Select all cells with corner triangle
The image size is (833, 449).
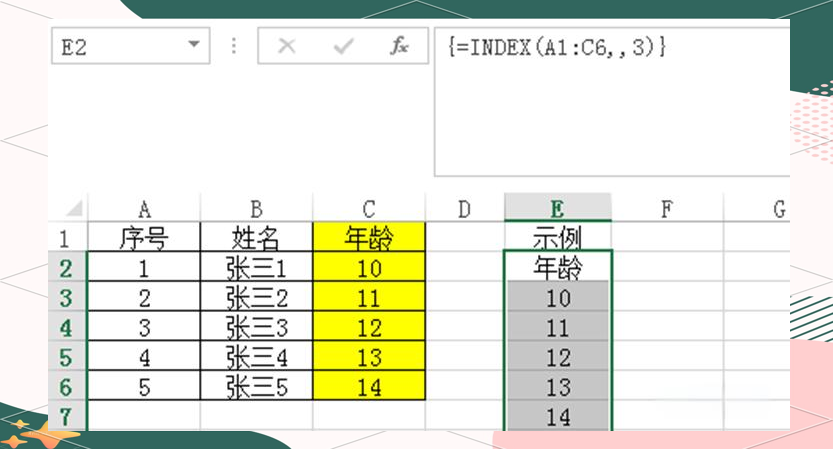coord(74,208)
